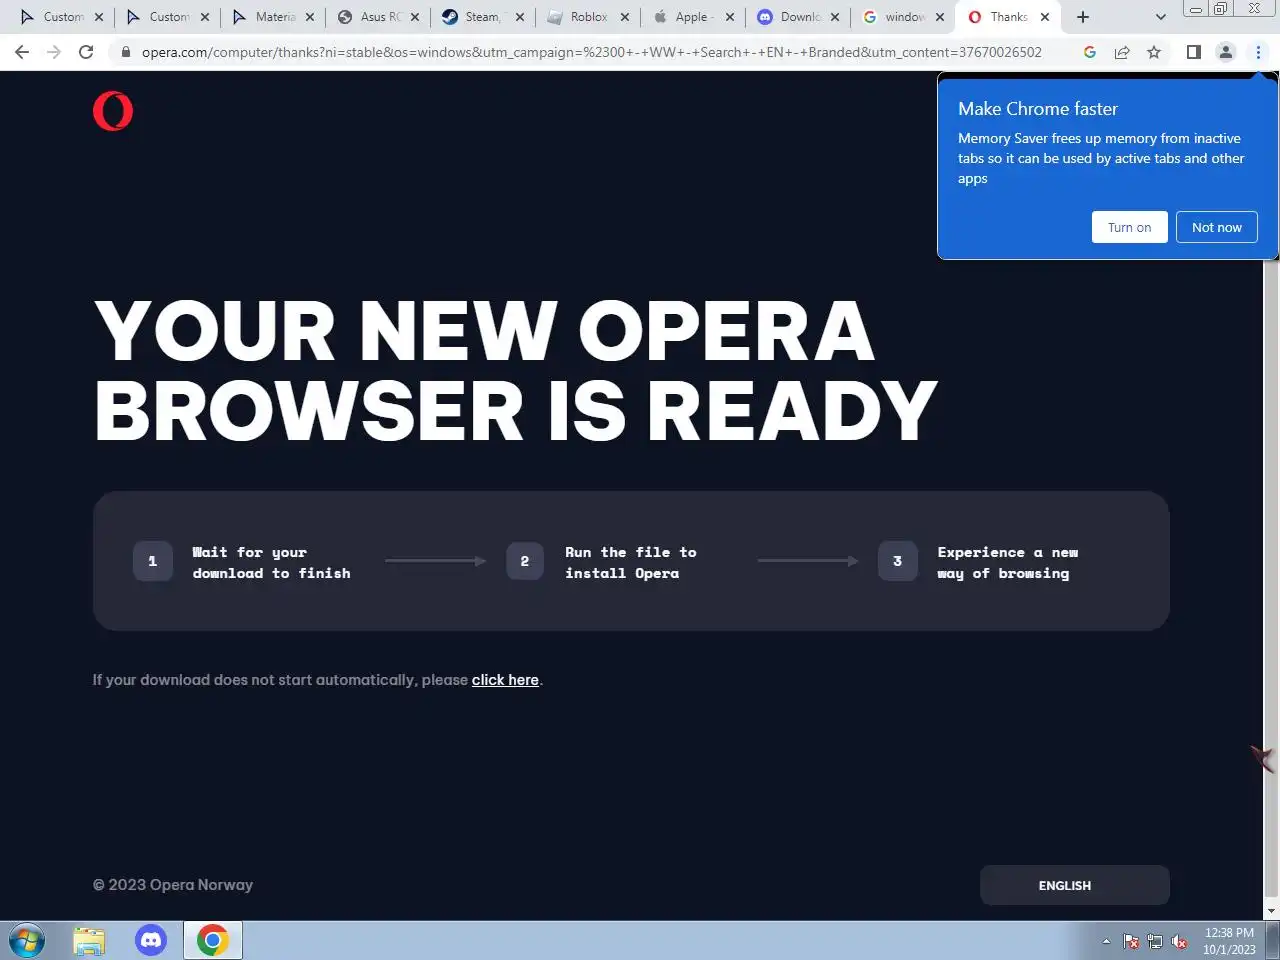Open the ENGLISH language selector

click(1075, 885)
